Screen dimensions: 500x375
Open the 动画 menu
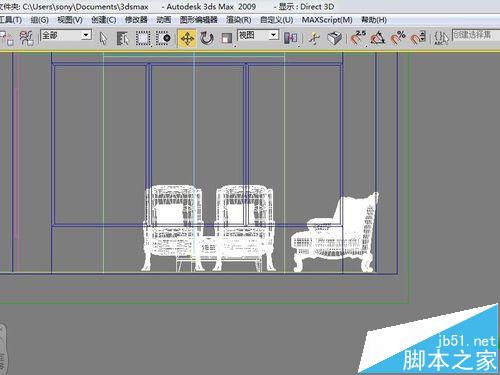click(164, 20)
